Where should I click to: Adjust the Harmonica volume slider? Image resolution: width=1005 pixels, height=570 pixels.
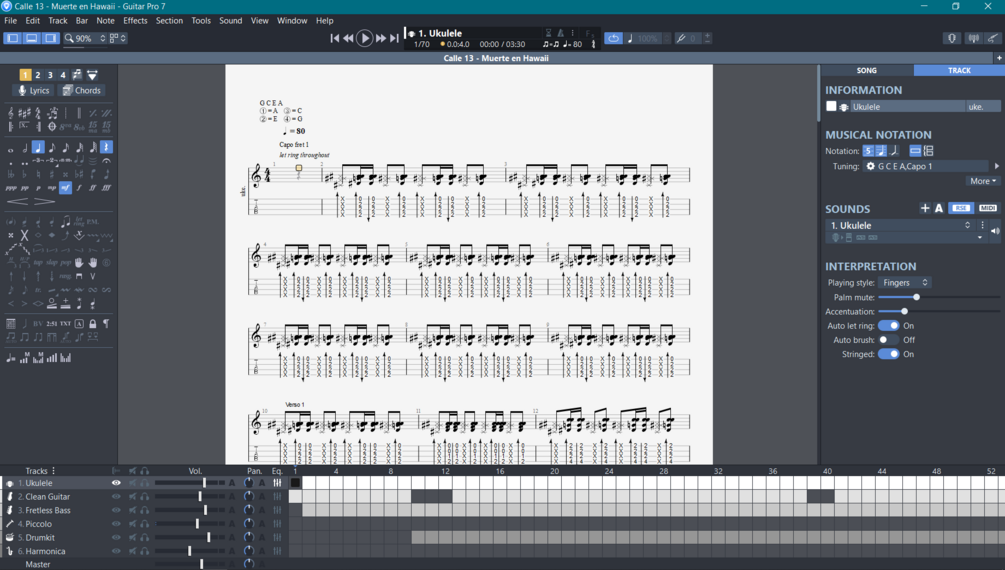190,551
